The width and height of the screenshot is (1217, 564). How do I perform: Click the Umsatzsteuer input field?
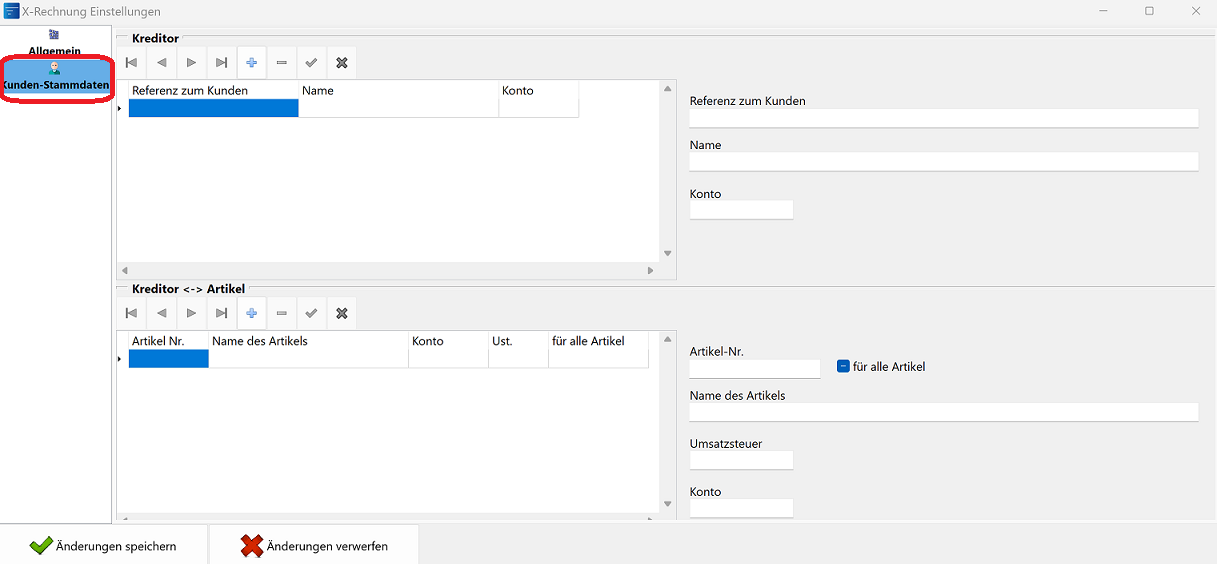pyautogui.click(x=741, y=460)
